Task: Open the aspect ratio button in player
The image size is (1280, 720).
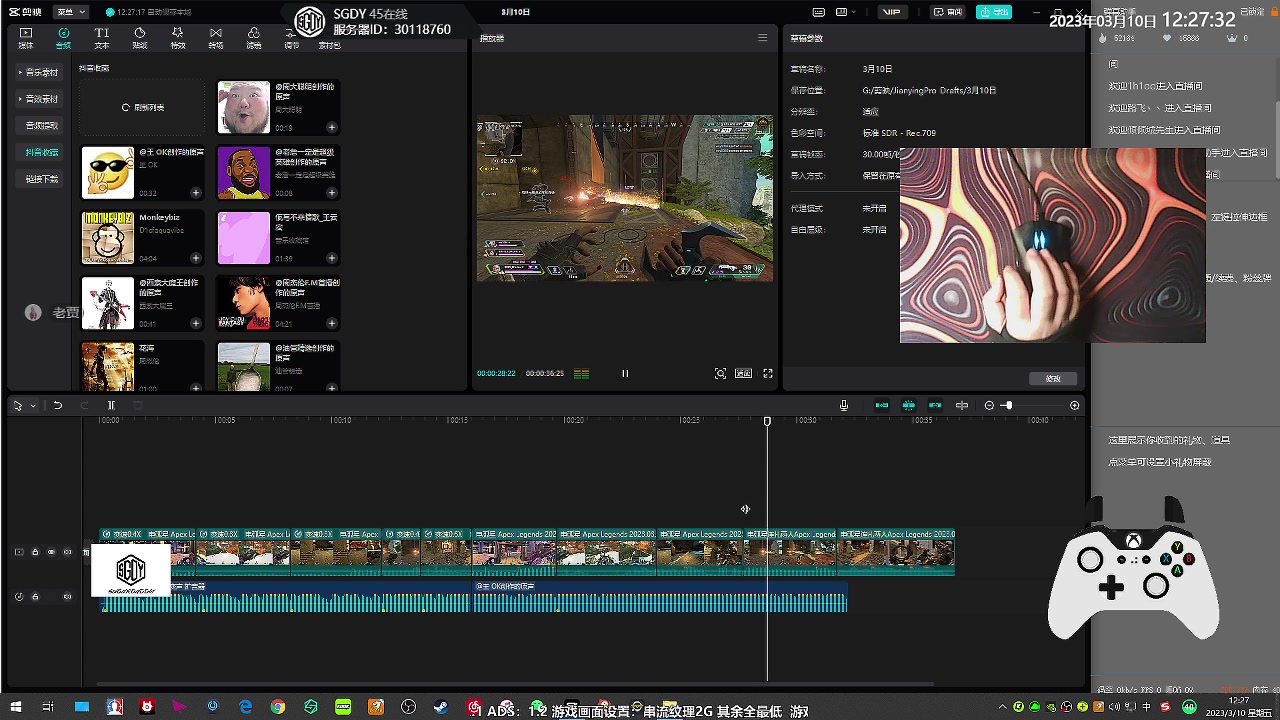Action: (743, 373)
